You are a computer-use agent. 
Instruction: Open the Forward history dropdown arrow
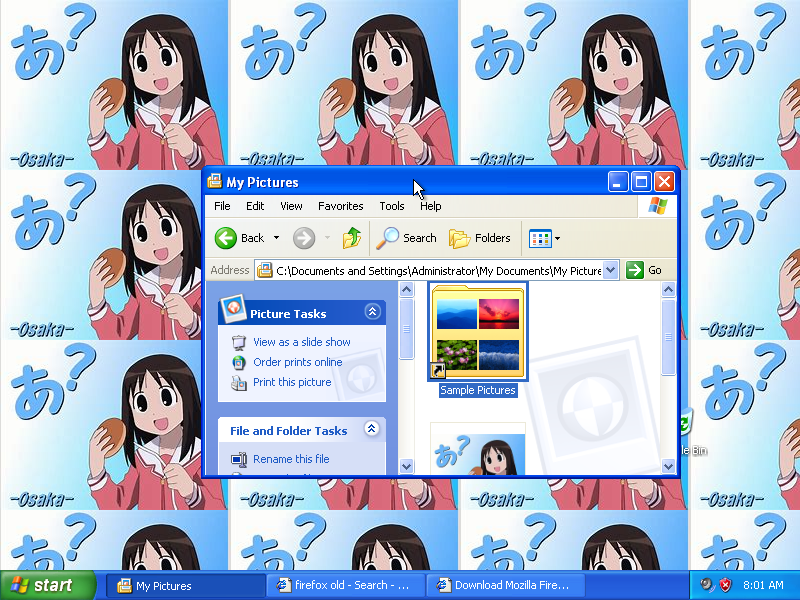327,238
